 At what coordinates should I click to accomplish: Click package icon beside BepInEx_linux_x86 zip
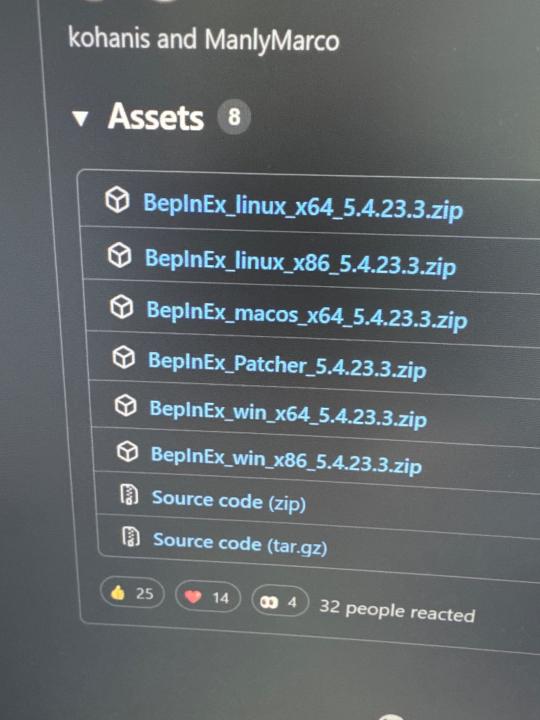(119, 255)
